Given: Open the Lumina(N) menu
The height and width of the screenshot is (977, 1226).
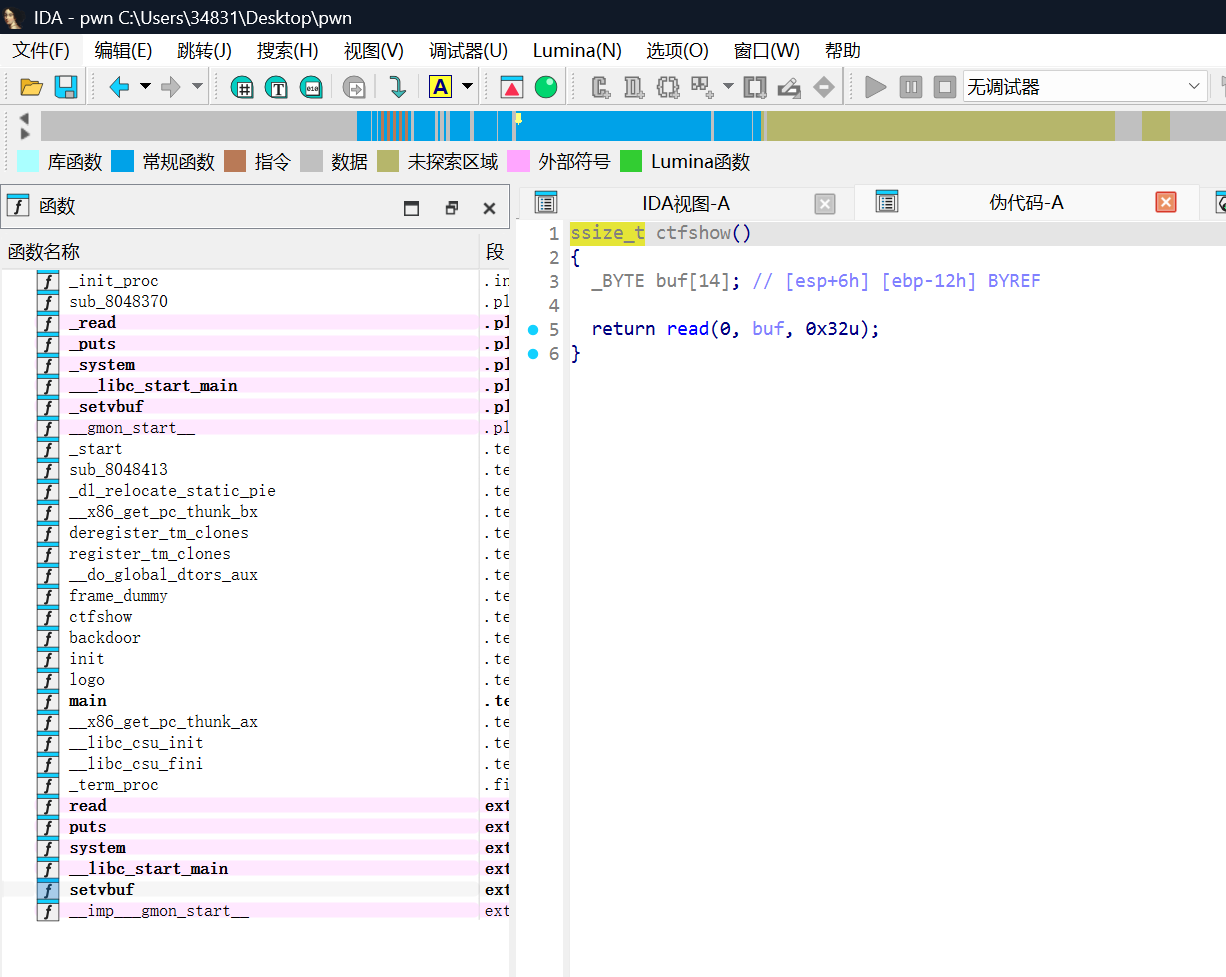Looking at the screenshot, I should pos(577,50).
